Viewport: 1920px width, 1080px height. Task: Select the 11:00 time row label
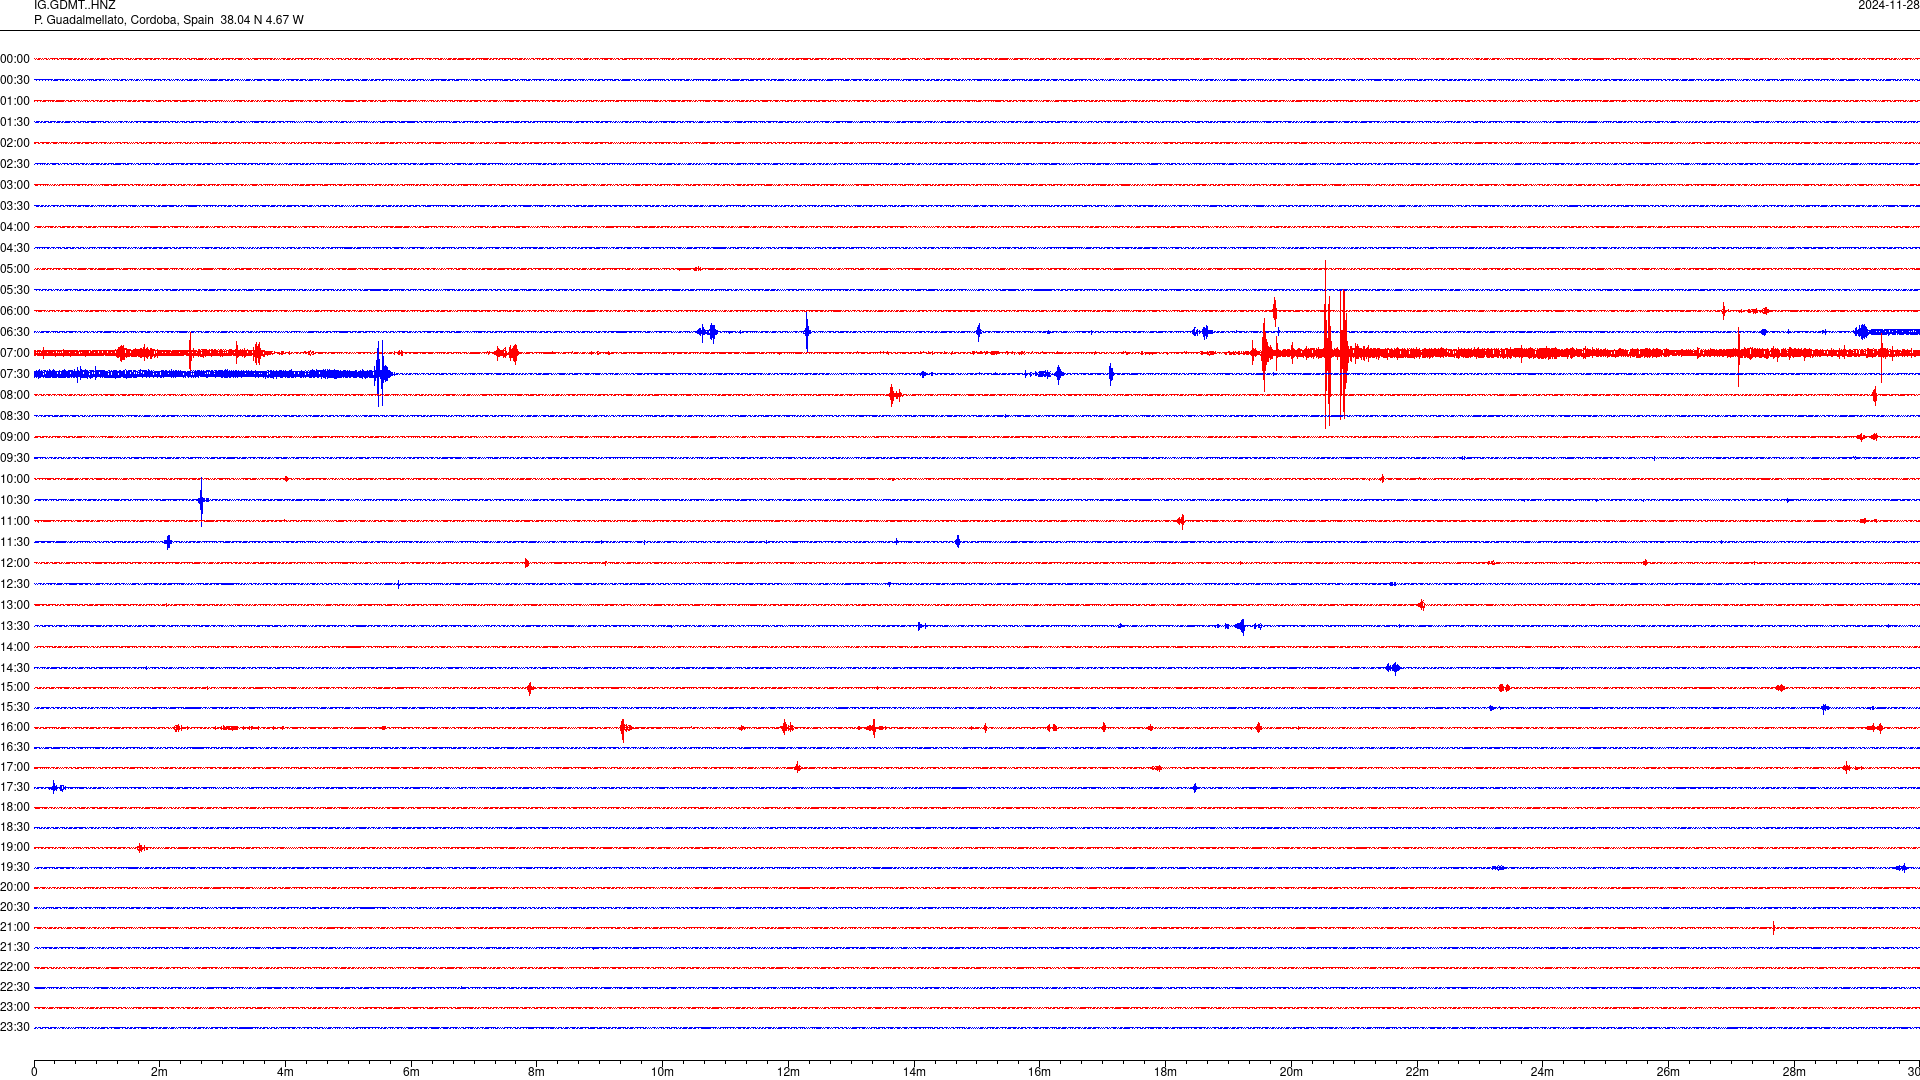click(15, 521)
